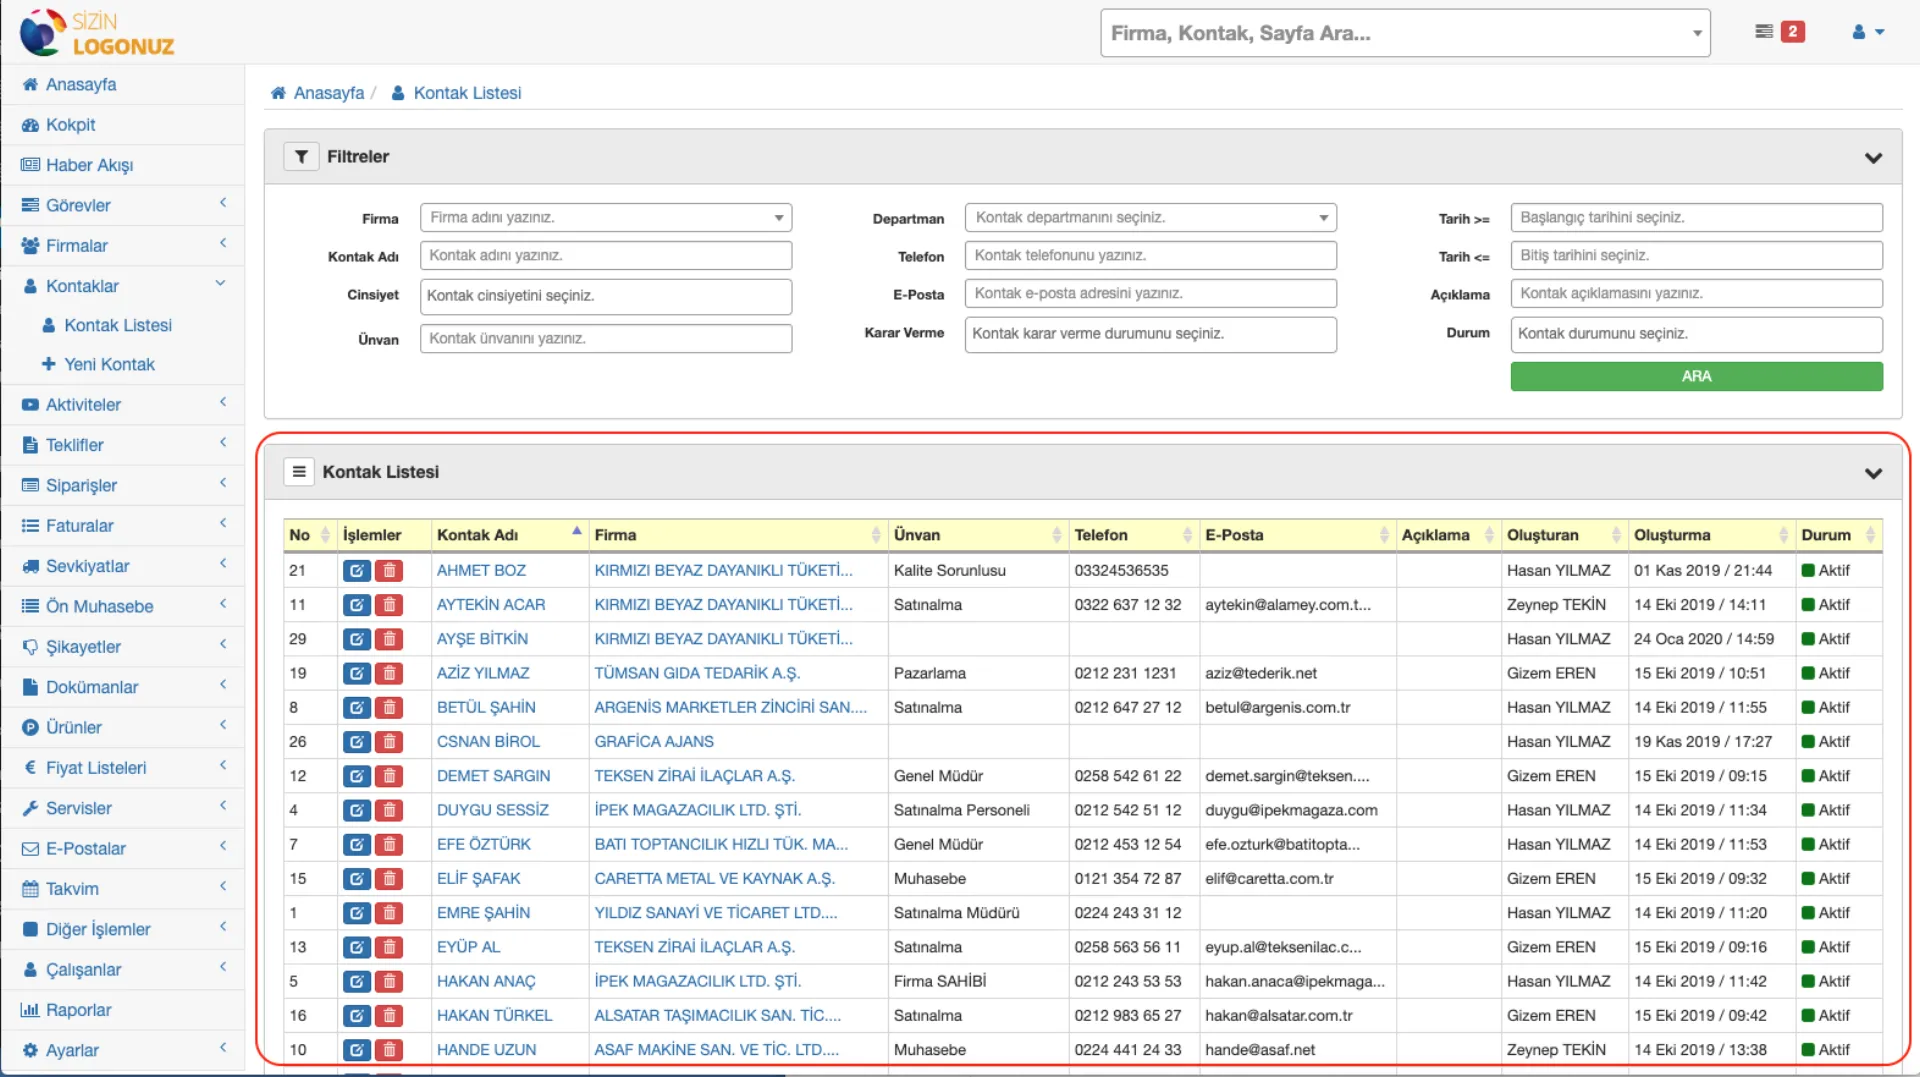
Task: Expand the Teklifler sidebar menu
Action: 123,445
